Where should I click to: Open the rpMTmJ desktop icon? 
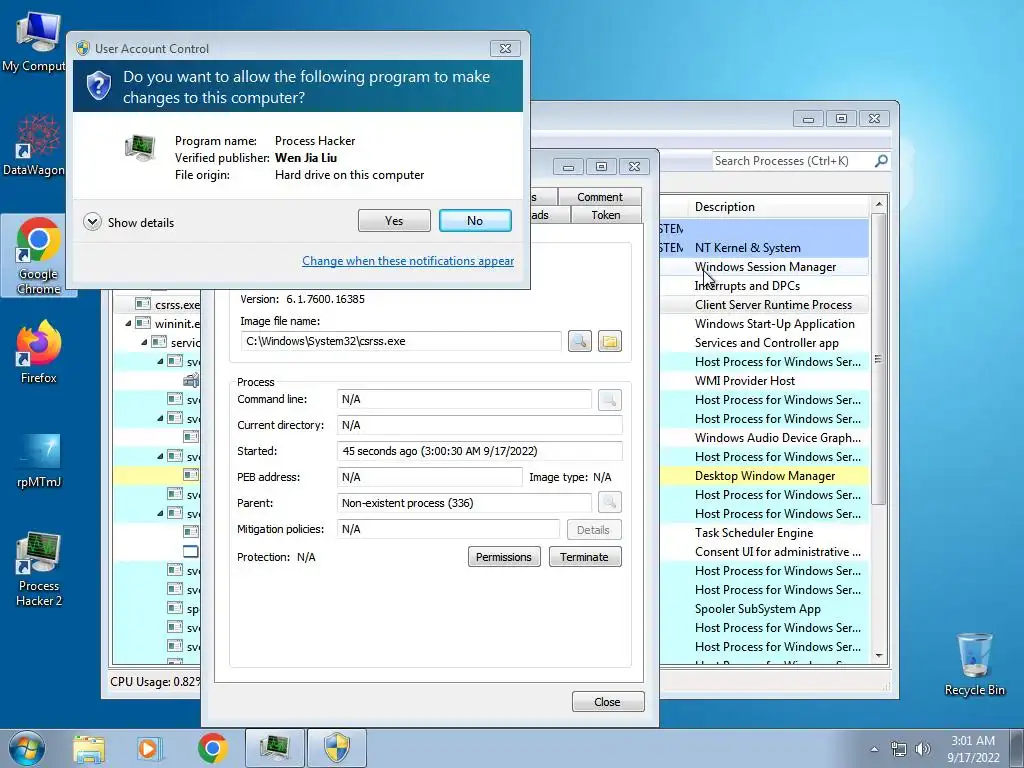tap(39, 460)
